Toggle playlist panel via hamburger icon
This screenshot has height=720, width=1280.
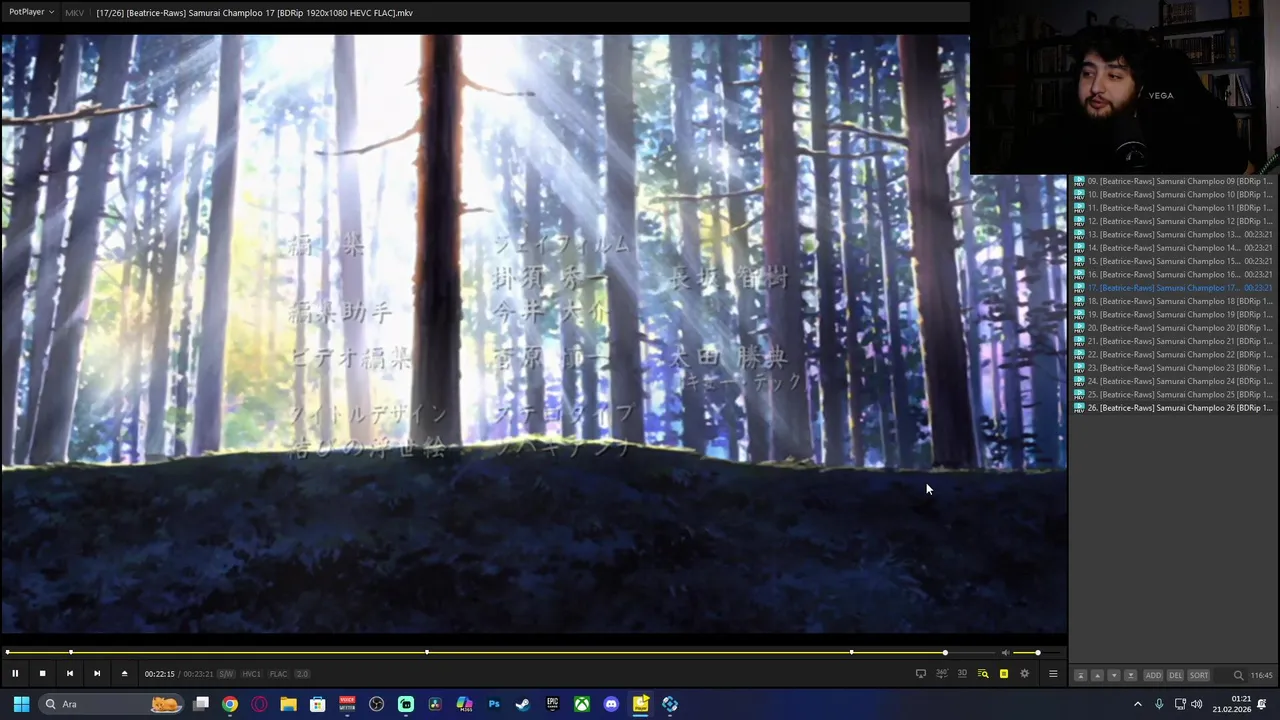click(x=1053, y=674)
